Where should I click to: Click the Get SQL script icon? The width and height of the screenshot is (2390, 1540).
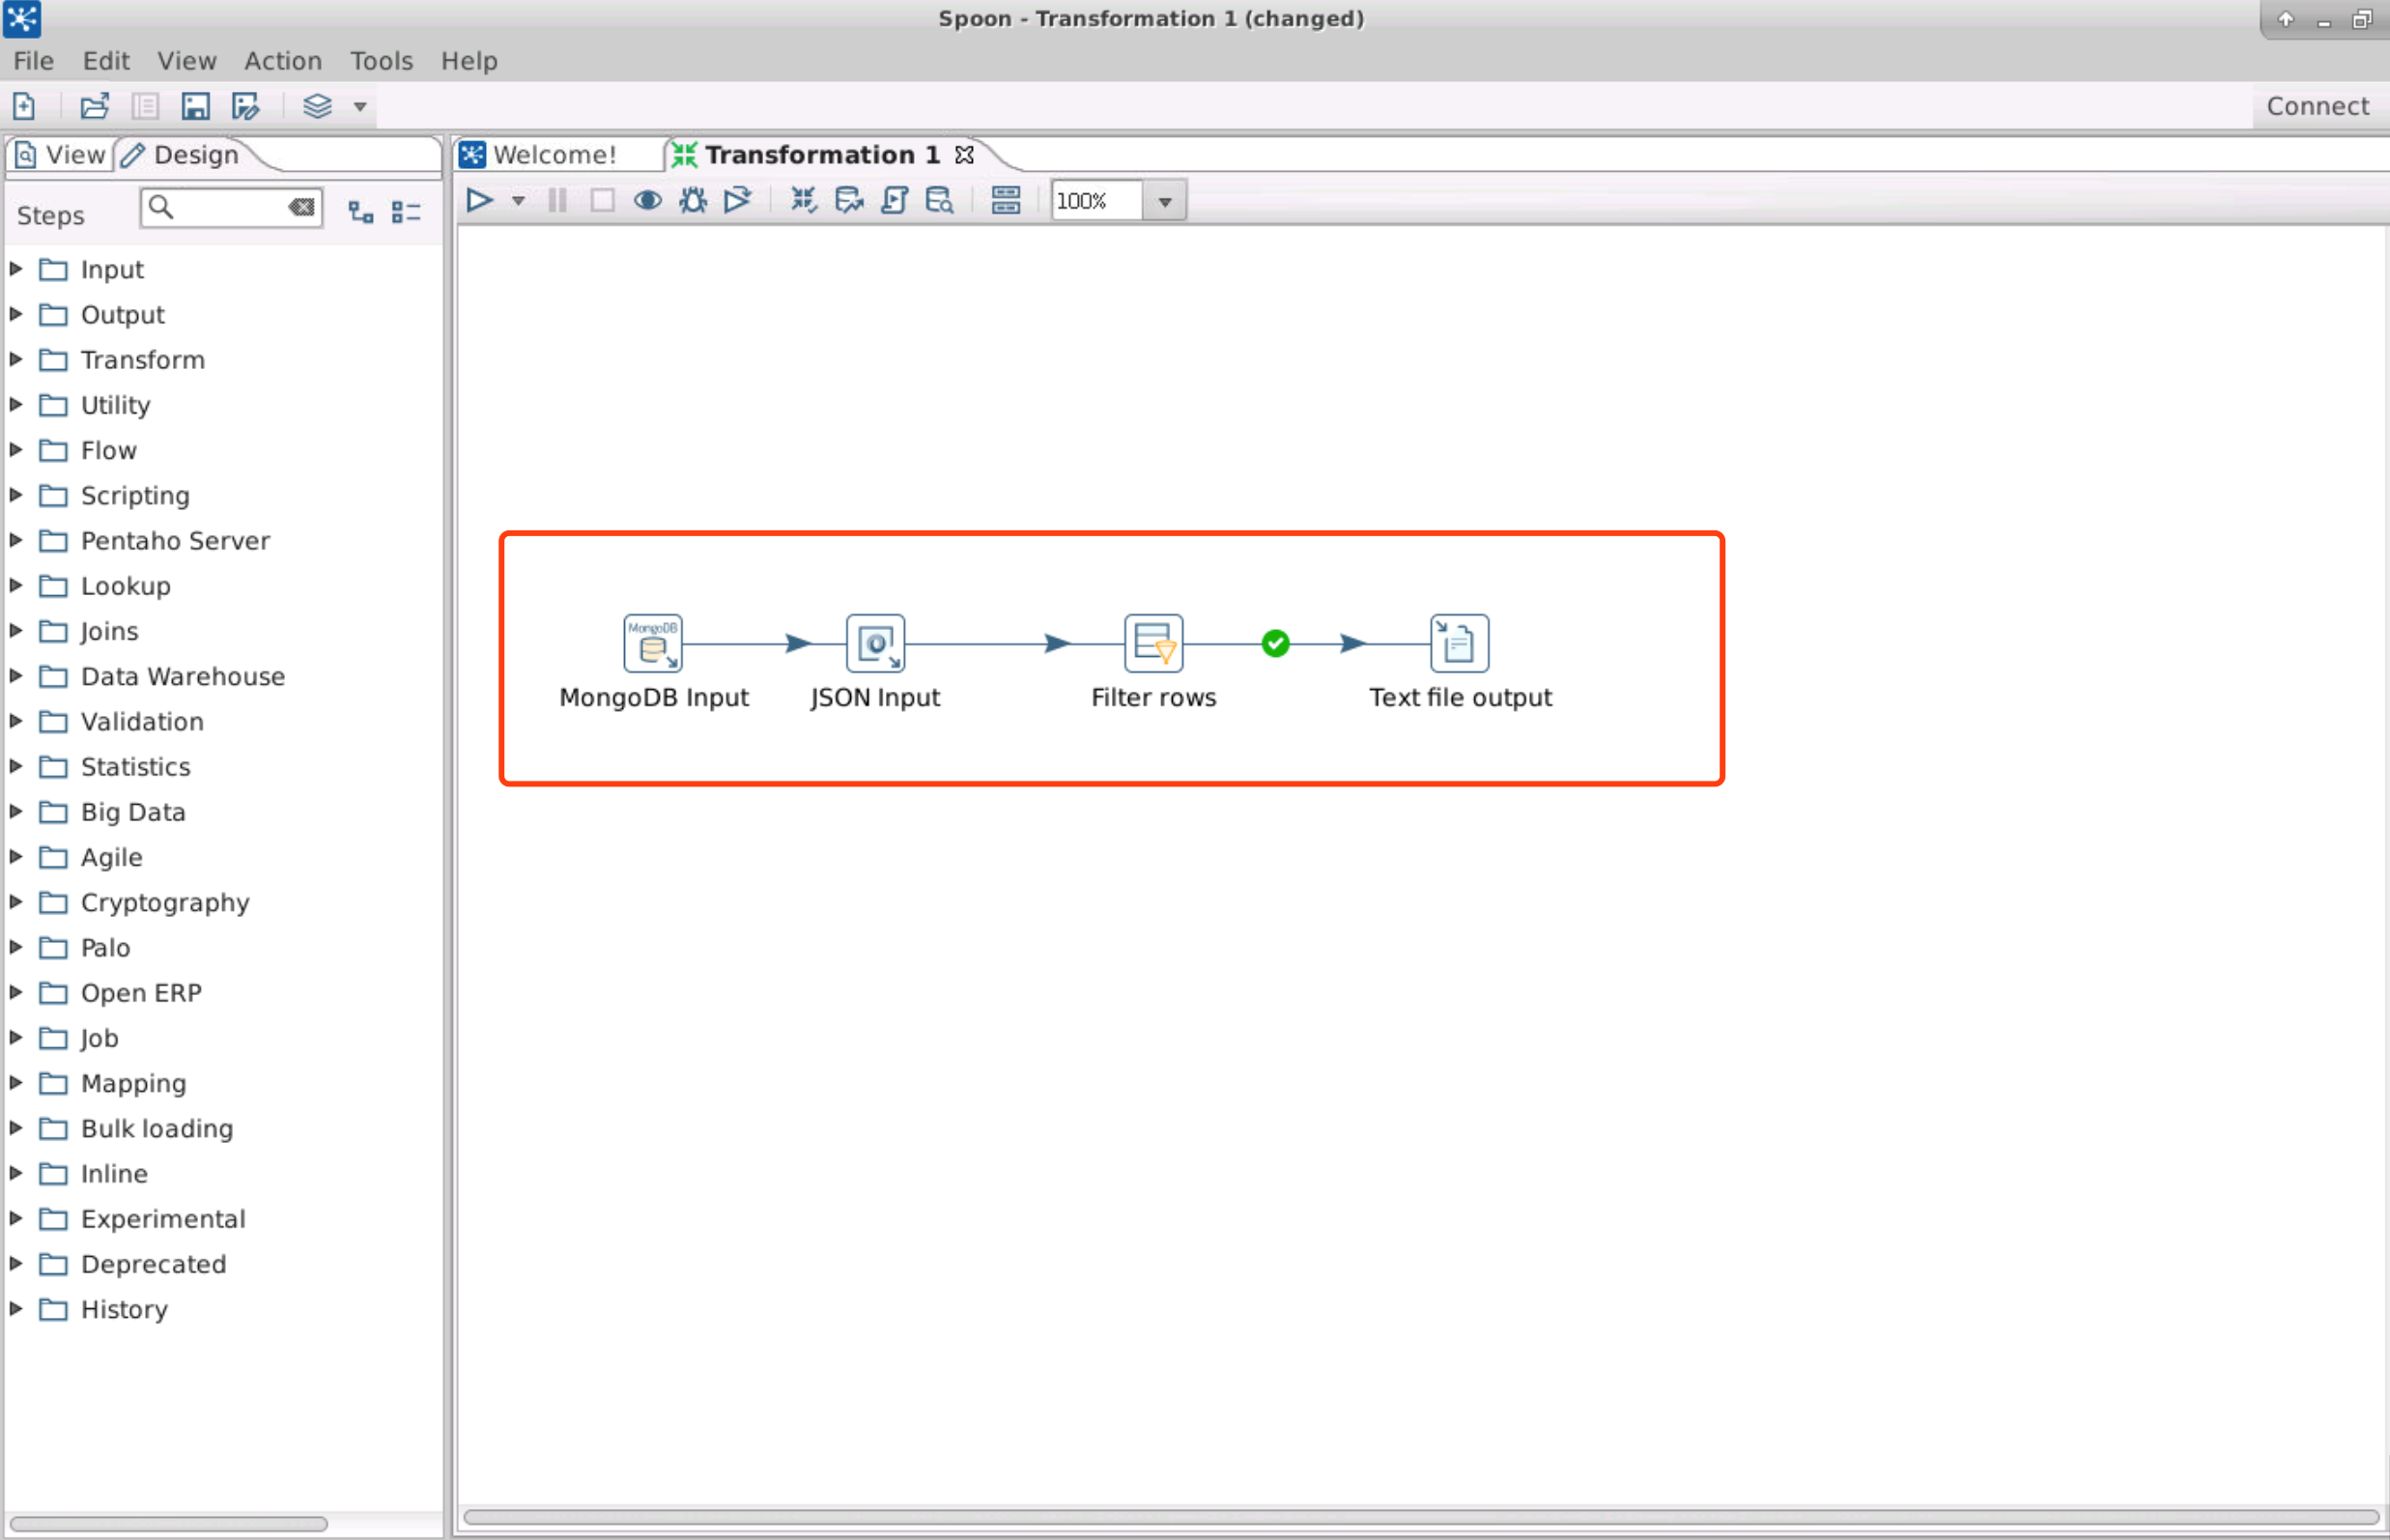[x=894, y=201]
